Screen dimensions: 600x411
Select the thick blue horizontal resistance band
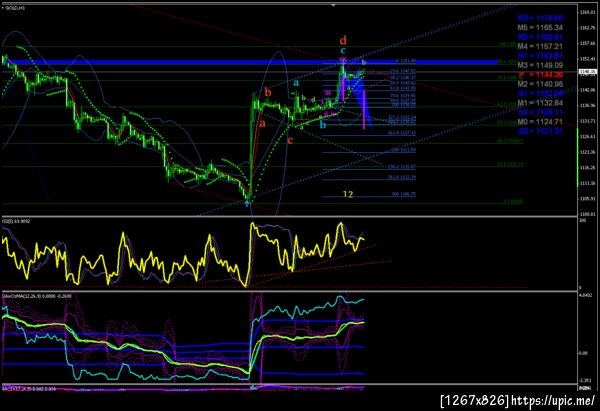pos(250,62)
